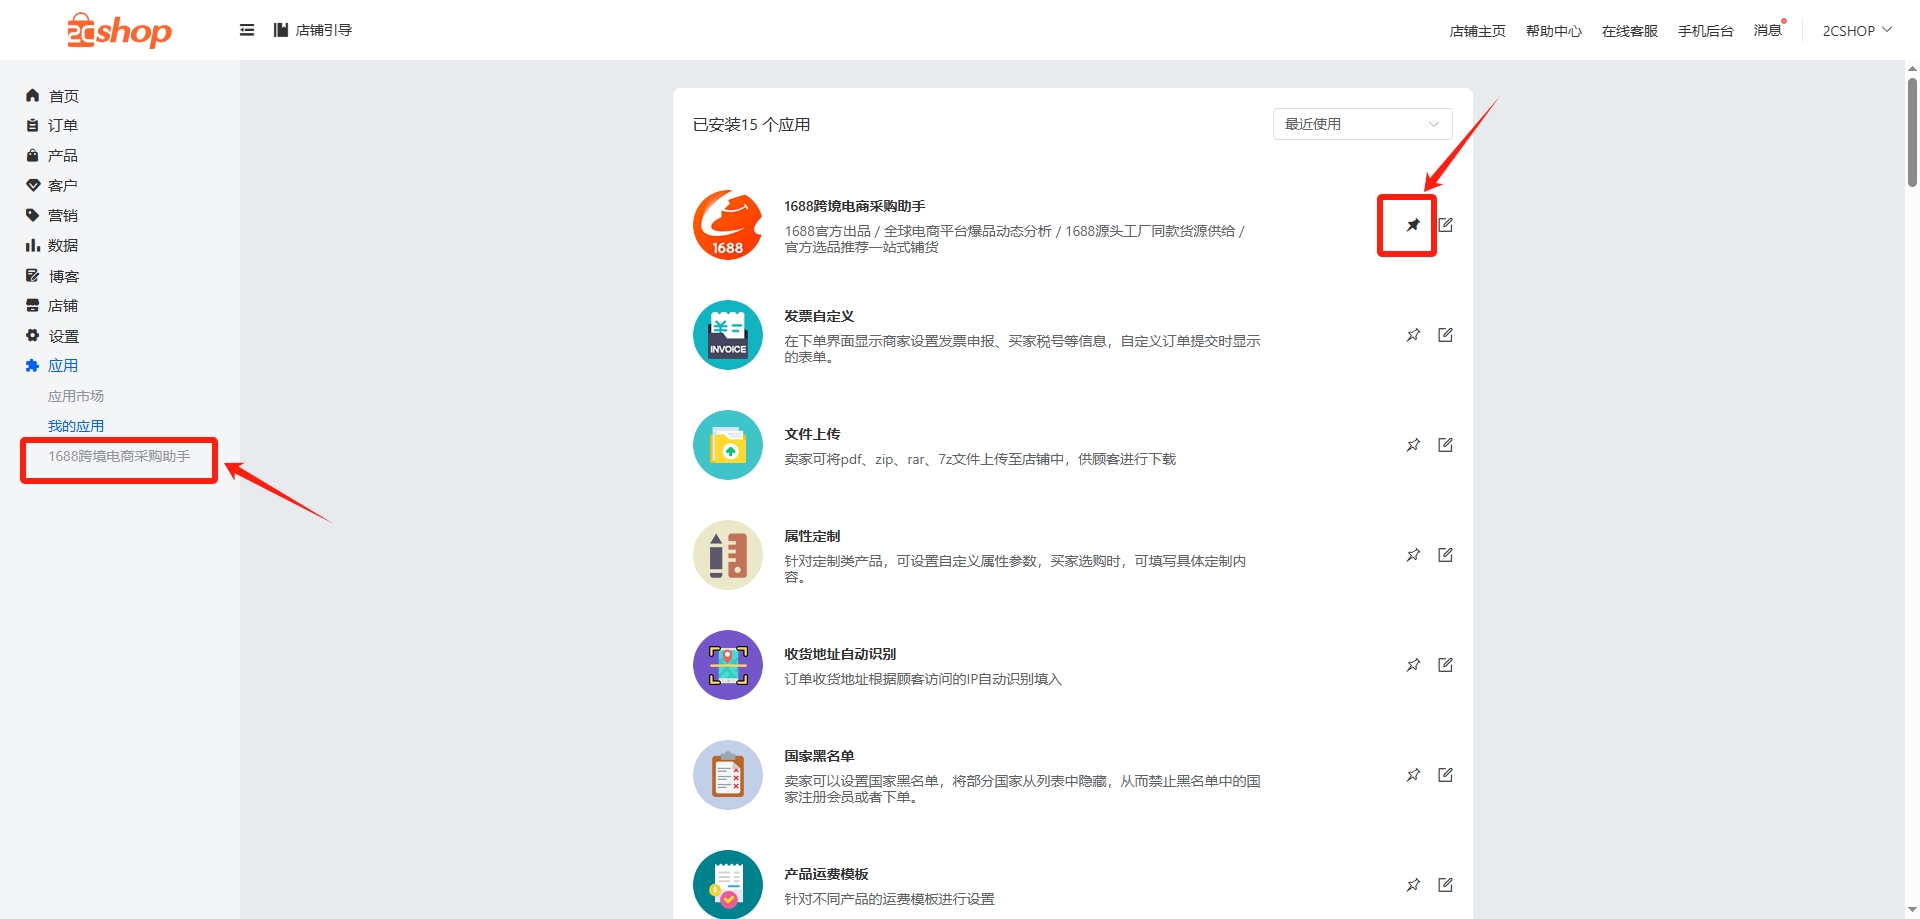
Task: Click the edit icon for 收货地址自动识别
Action: 1445,665
